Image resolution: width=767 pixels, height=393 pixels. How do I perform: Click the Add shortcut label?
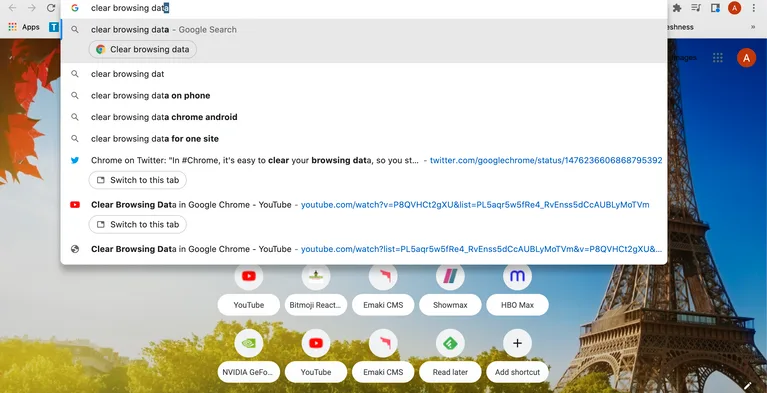(x=517, y=372)
